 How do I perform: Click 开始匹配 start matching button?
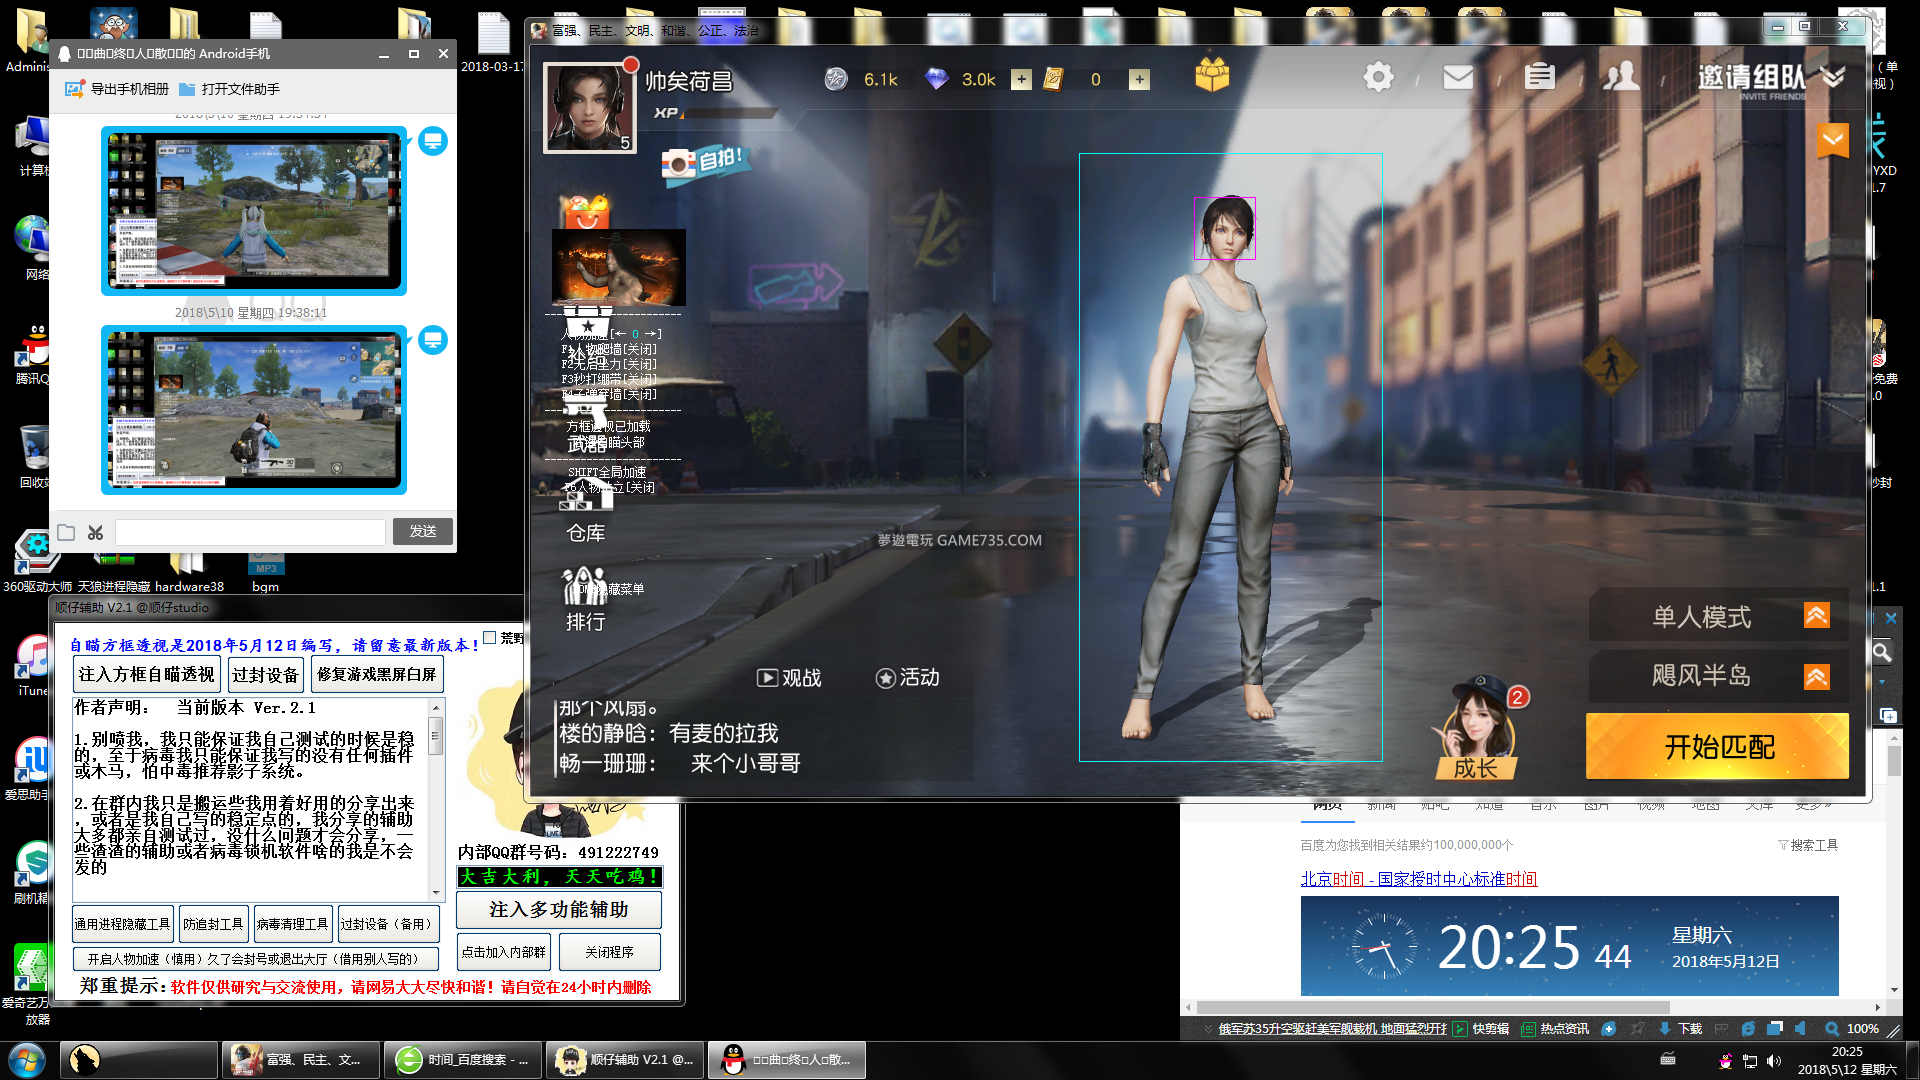[1717, 747]
